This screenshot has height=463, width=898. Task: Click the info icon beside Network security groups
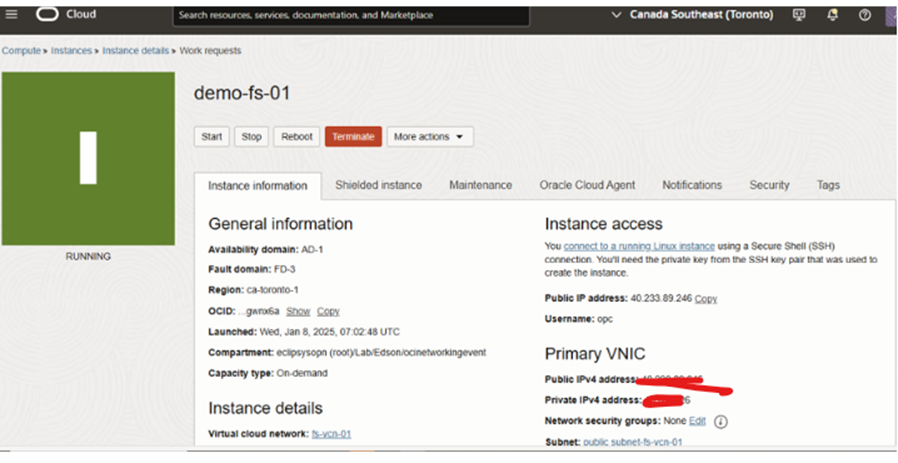(x=720, y=422)
